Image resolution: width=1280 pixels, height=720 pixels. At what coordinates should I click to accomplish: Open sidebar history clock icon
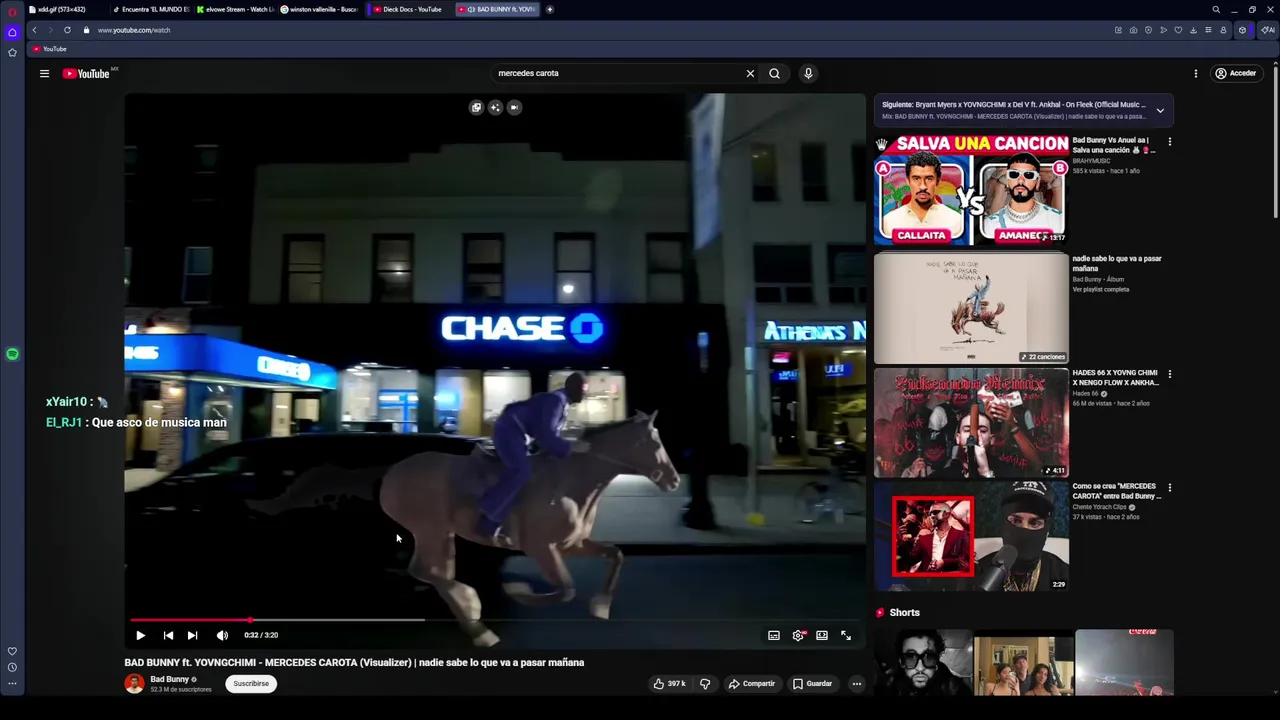[12, 667]
